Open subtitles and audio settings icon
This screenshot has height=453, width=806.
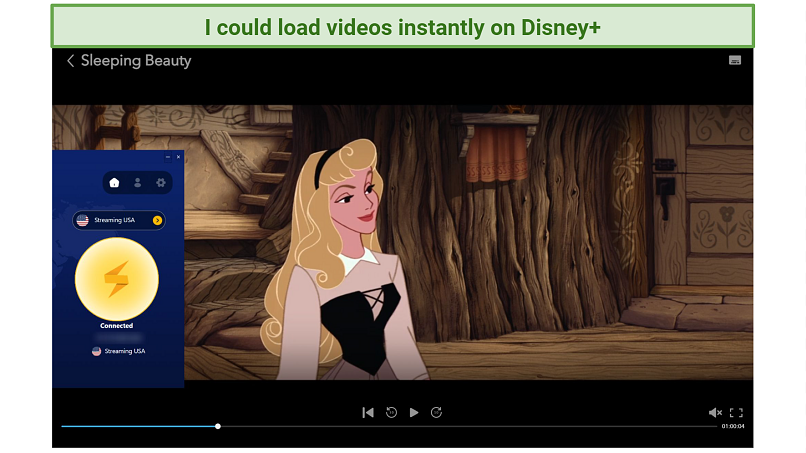point(735,60)
